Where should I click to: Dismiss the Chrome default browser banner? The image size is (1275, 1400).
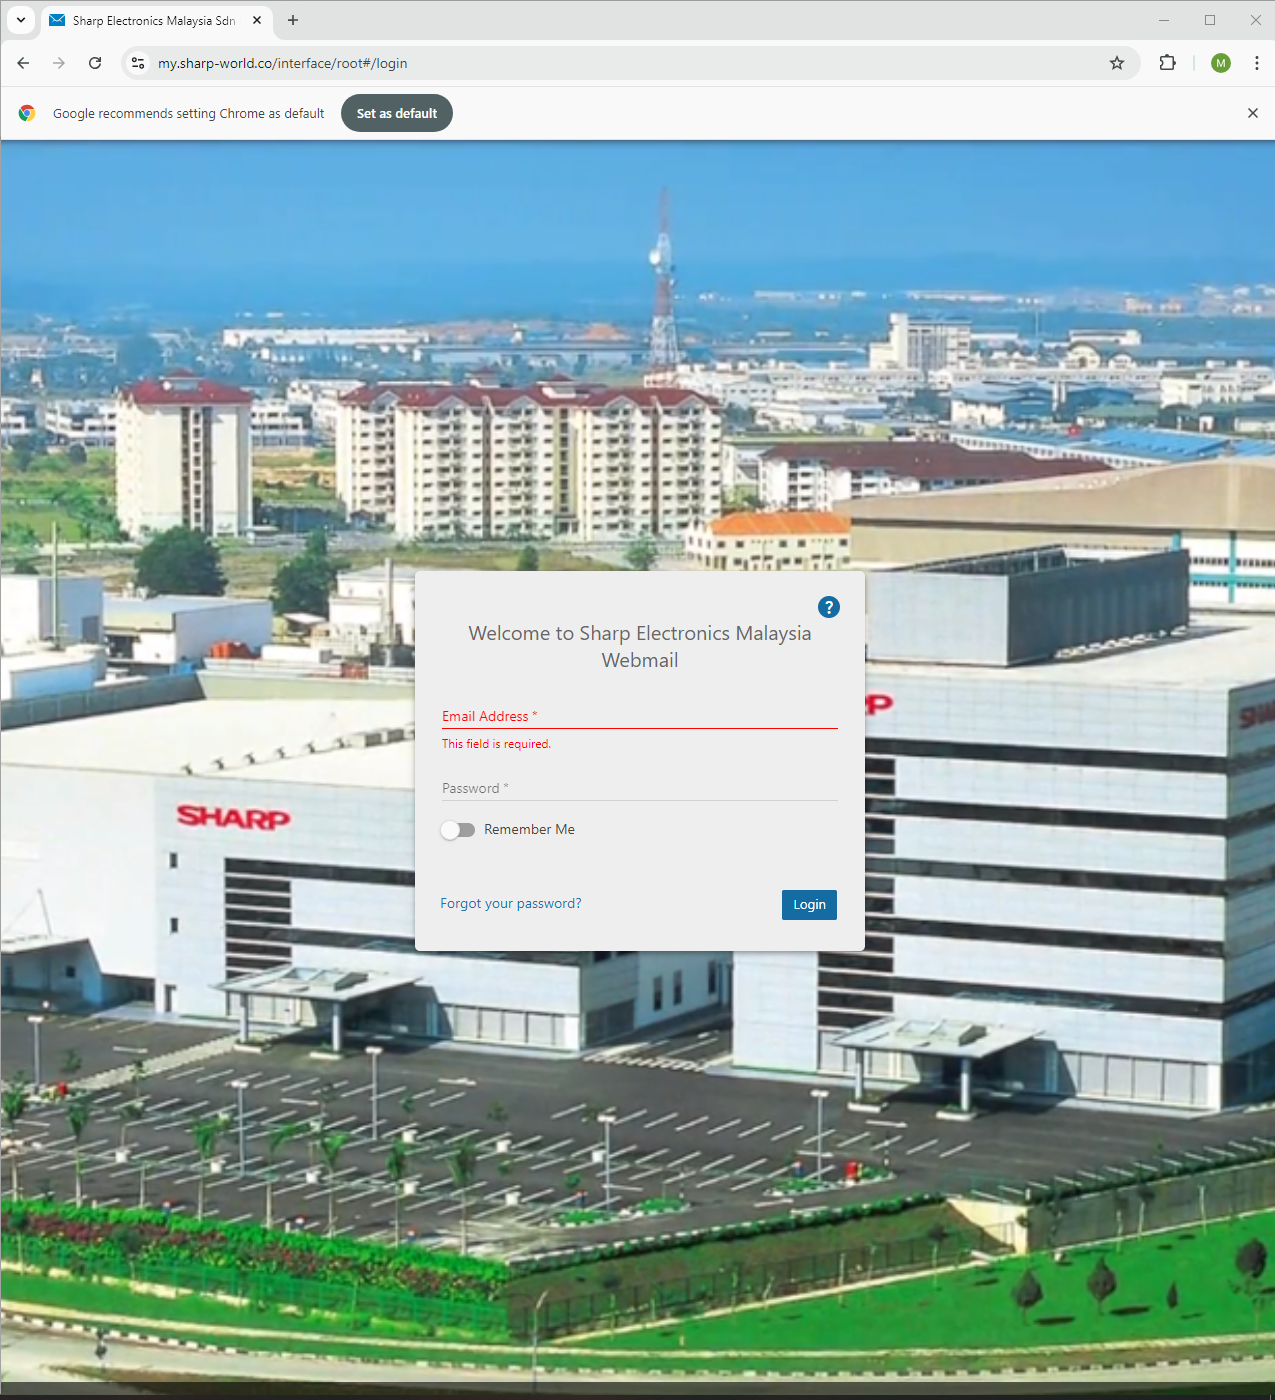[1253, 113]
